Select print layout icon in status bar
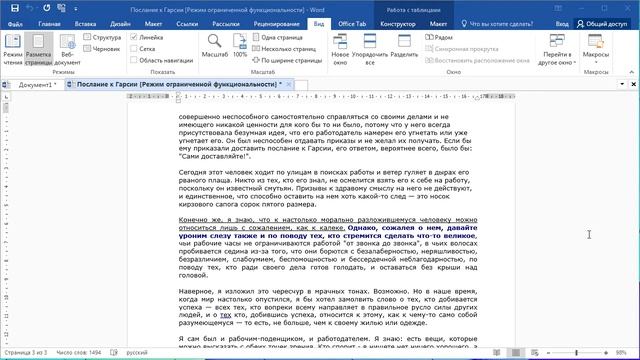 (x=516, y=352)
